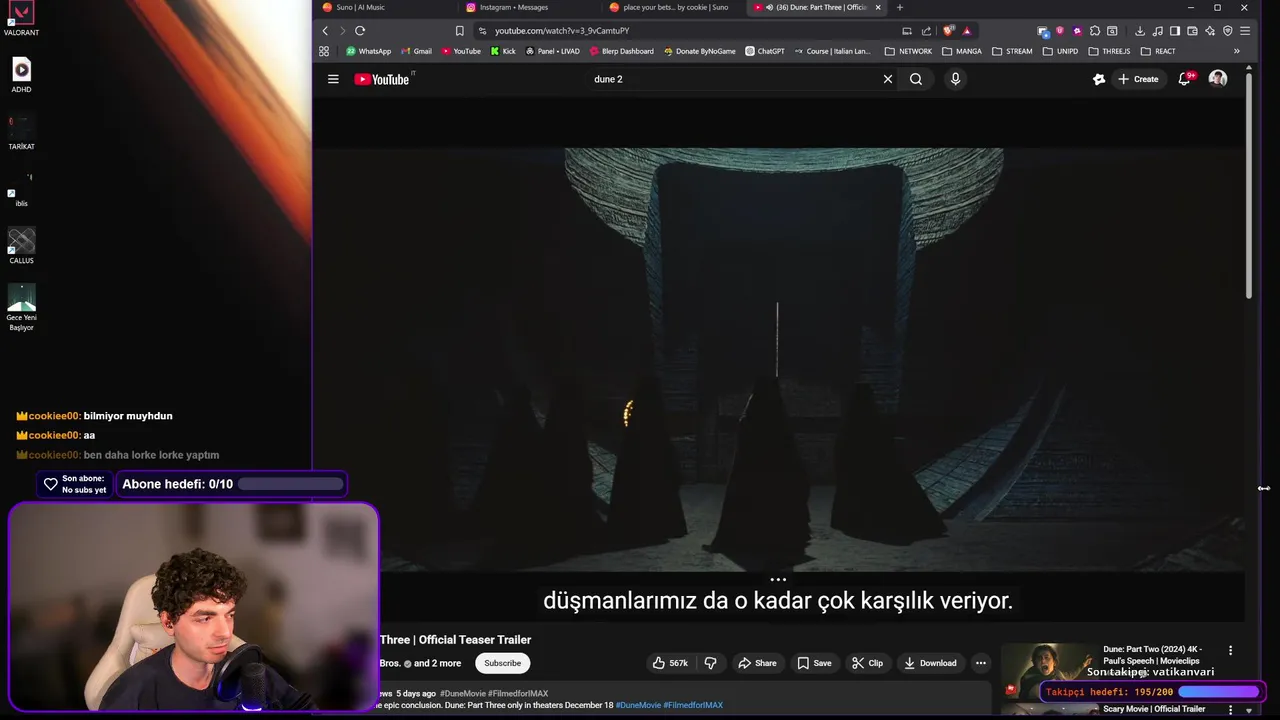Show hidden bookmarks overflow chevron
This screenshot has width=1280, height=720.
1237,51
